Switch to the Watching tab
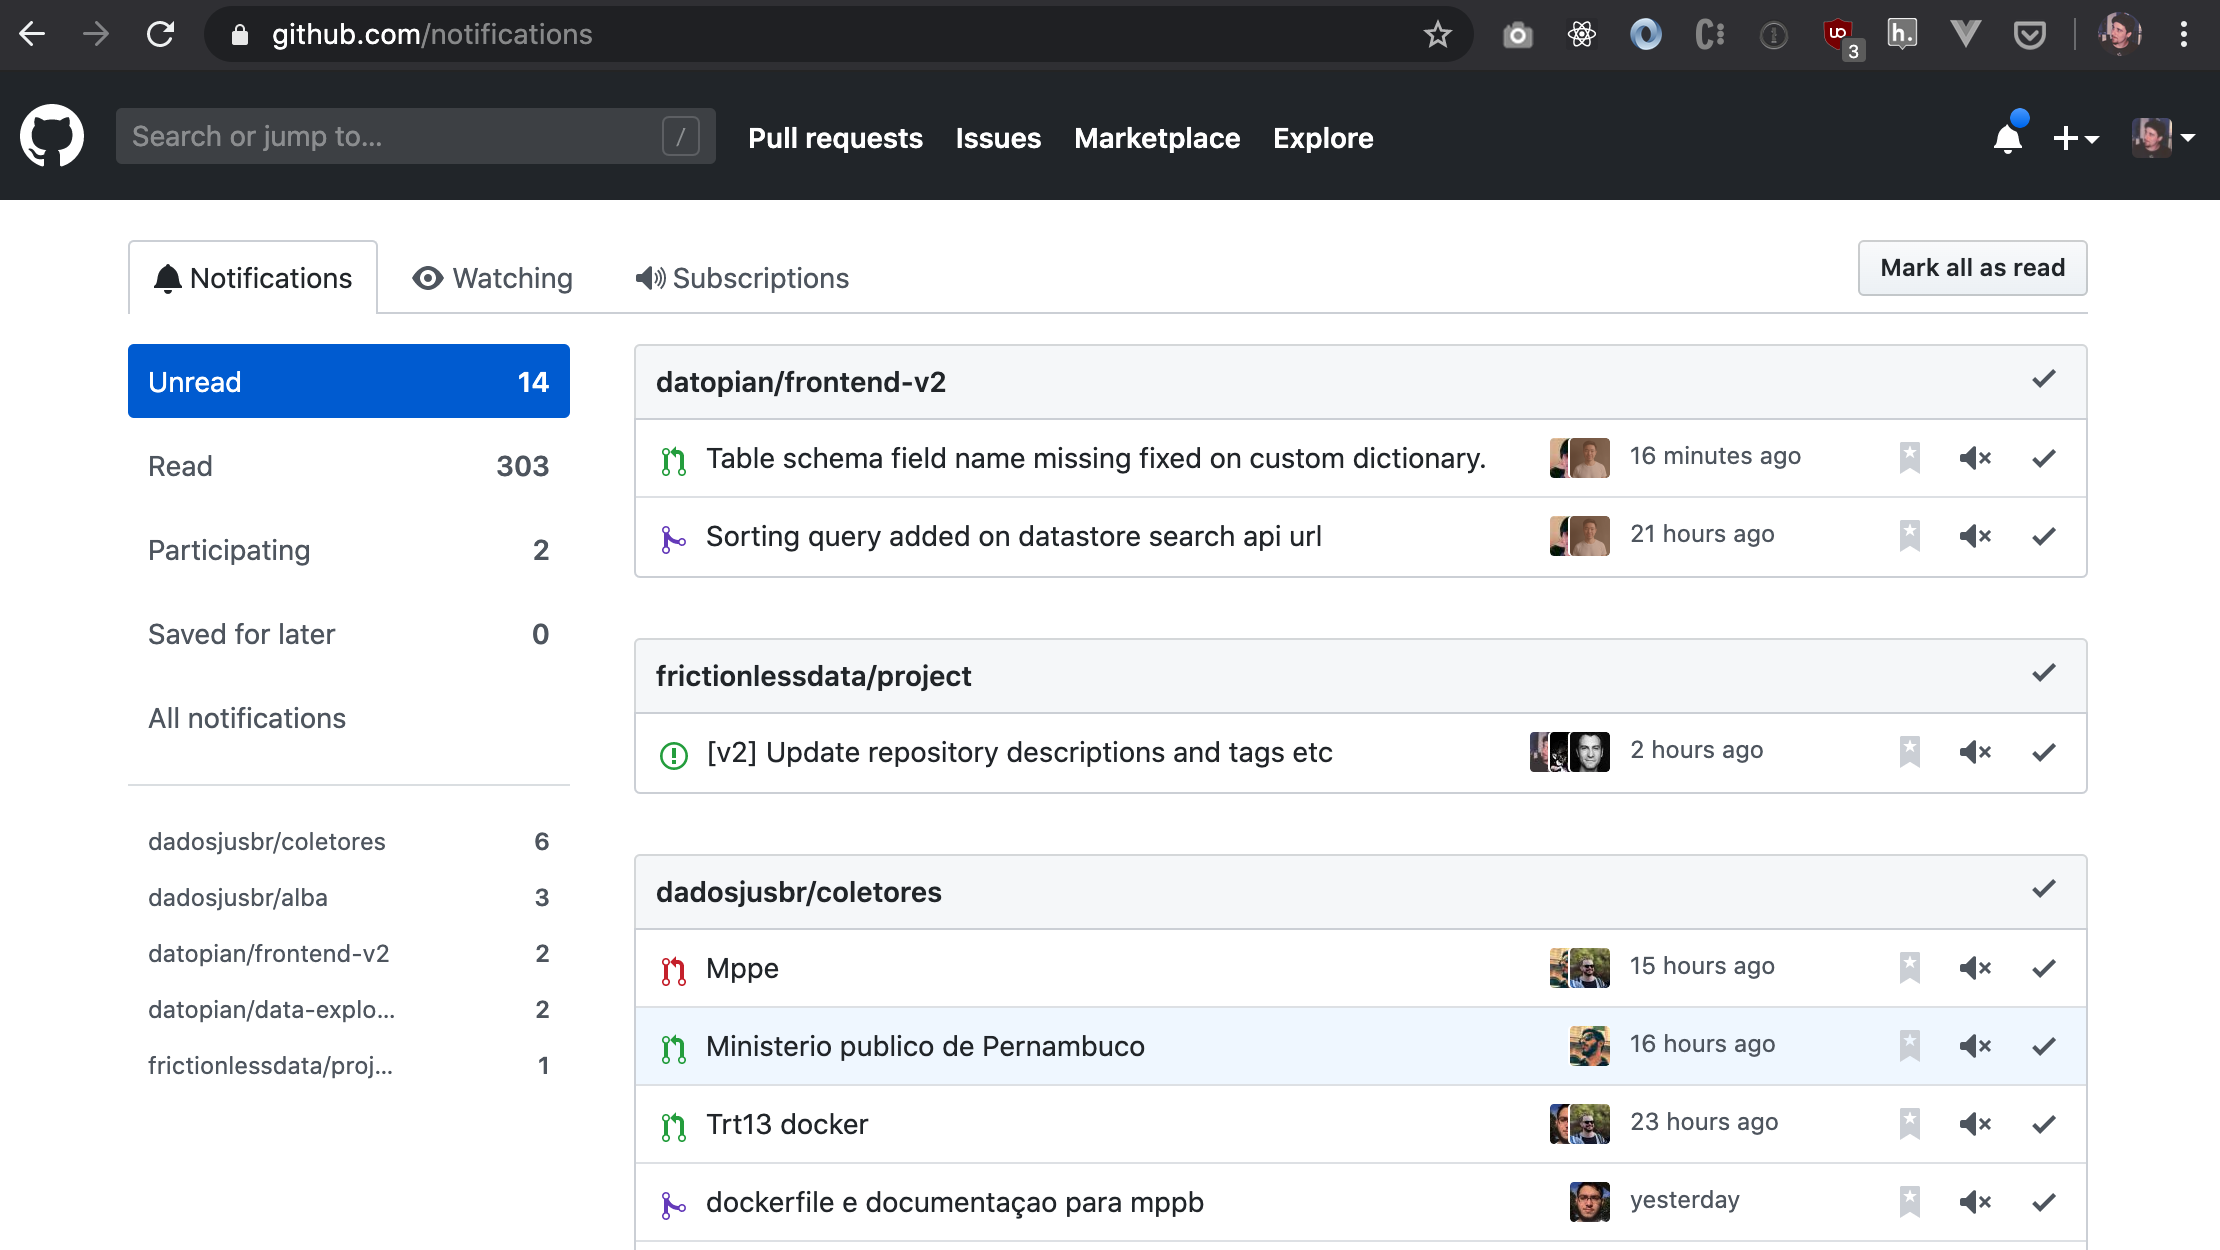The image size is (2220, 1250). 493,278
